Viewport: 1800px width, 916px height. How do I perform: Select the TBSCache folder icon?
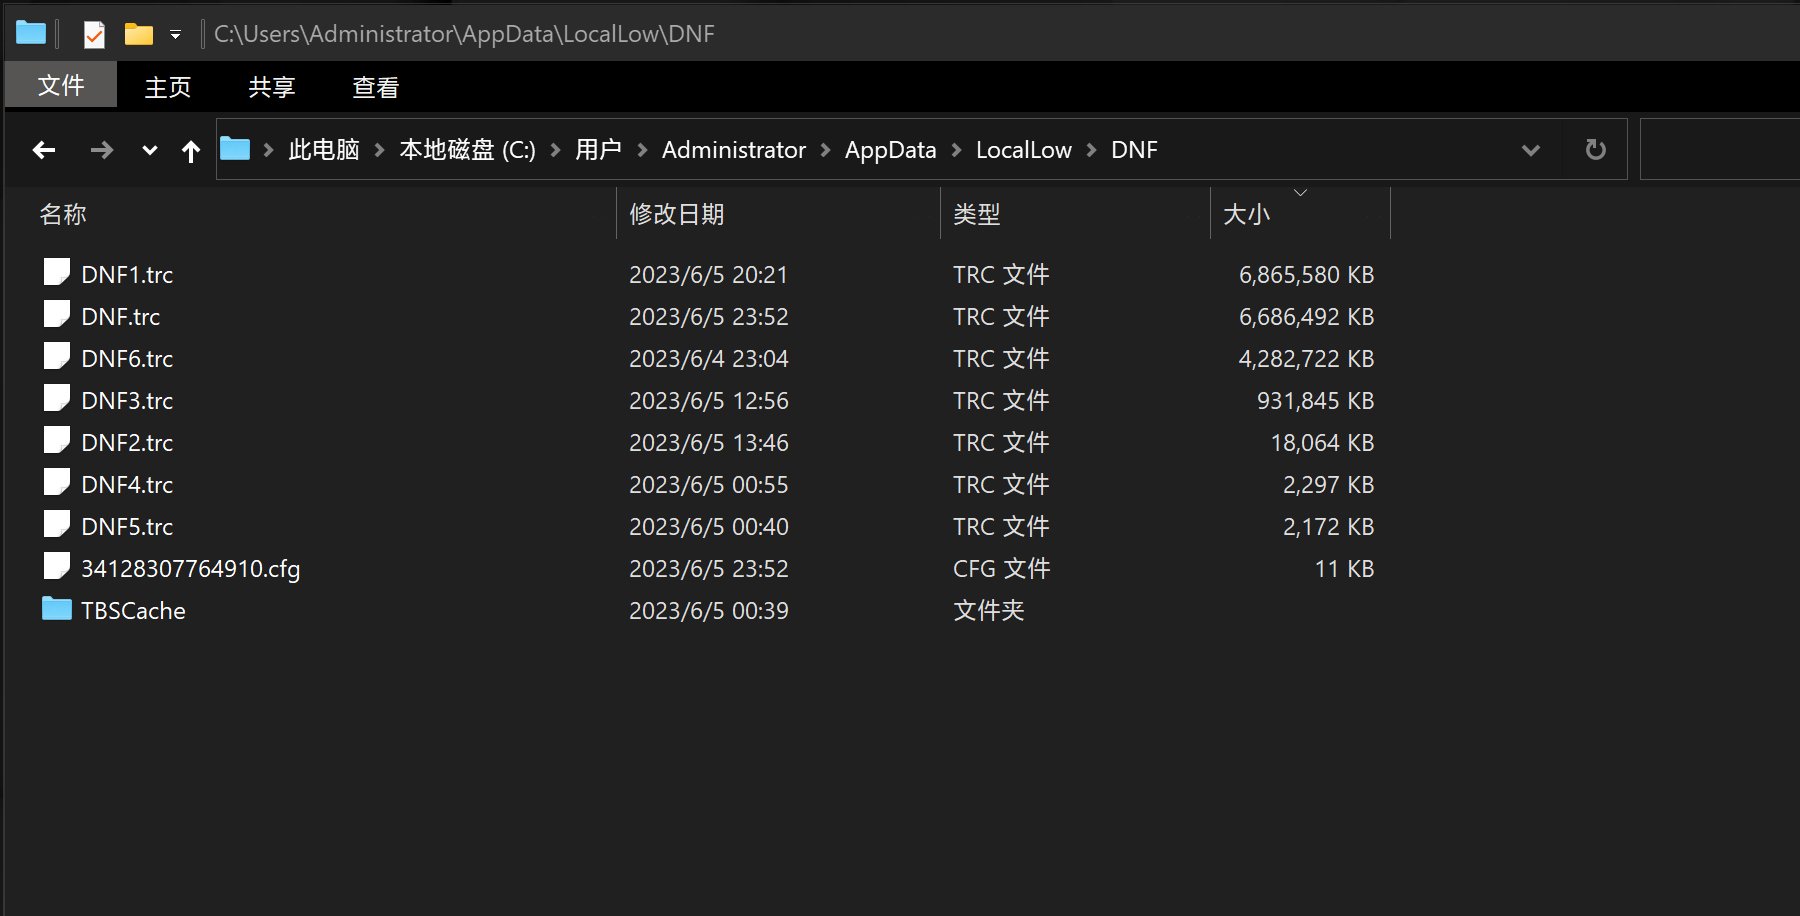[x=57, y=608]
